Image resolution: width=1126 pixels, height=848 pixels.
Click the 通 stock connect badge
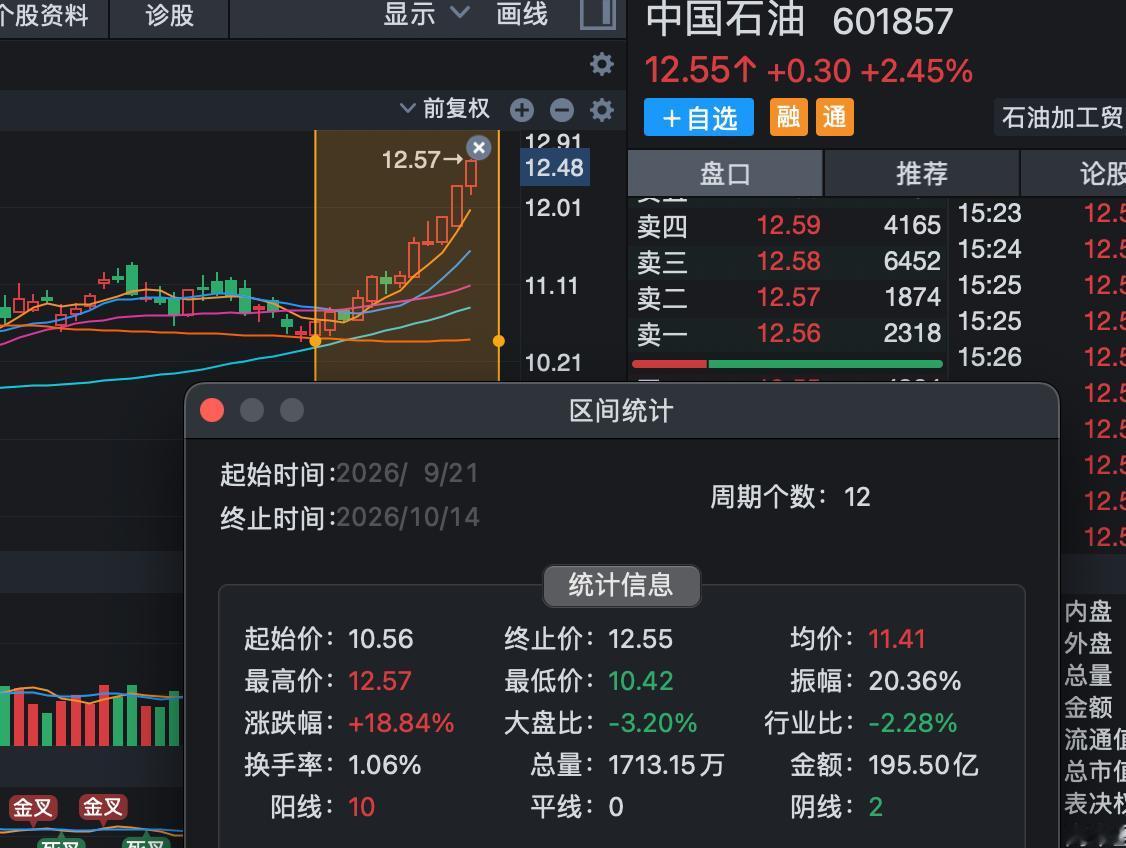[x=834, y=117]
